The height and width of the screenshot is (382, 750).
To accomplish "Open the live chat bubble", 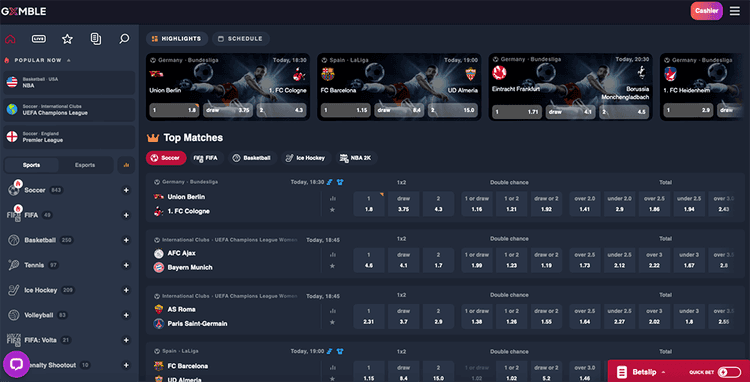I will click(16, 364).
